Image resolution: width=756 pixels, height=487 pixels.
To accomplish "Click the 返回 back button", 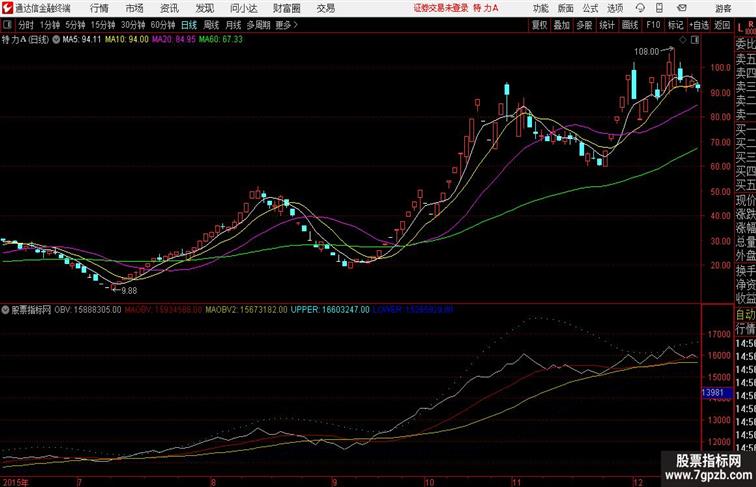I will click(x=722, y=25).
